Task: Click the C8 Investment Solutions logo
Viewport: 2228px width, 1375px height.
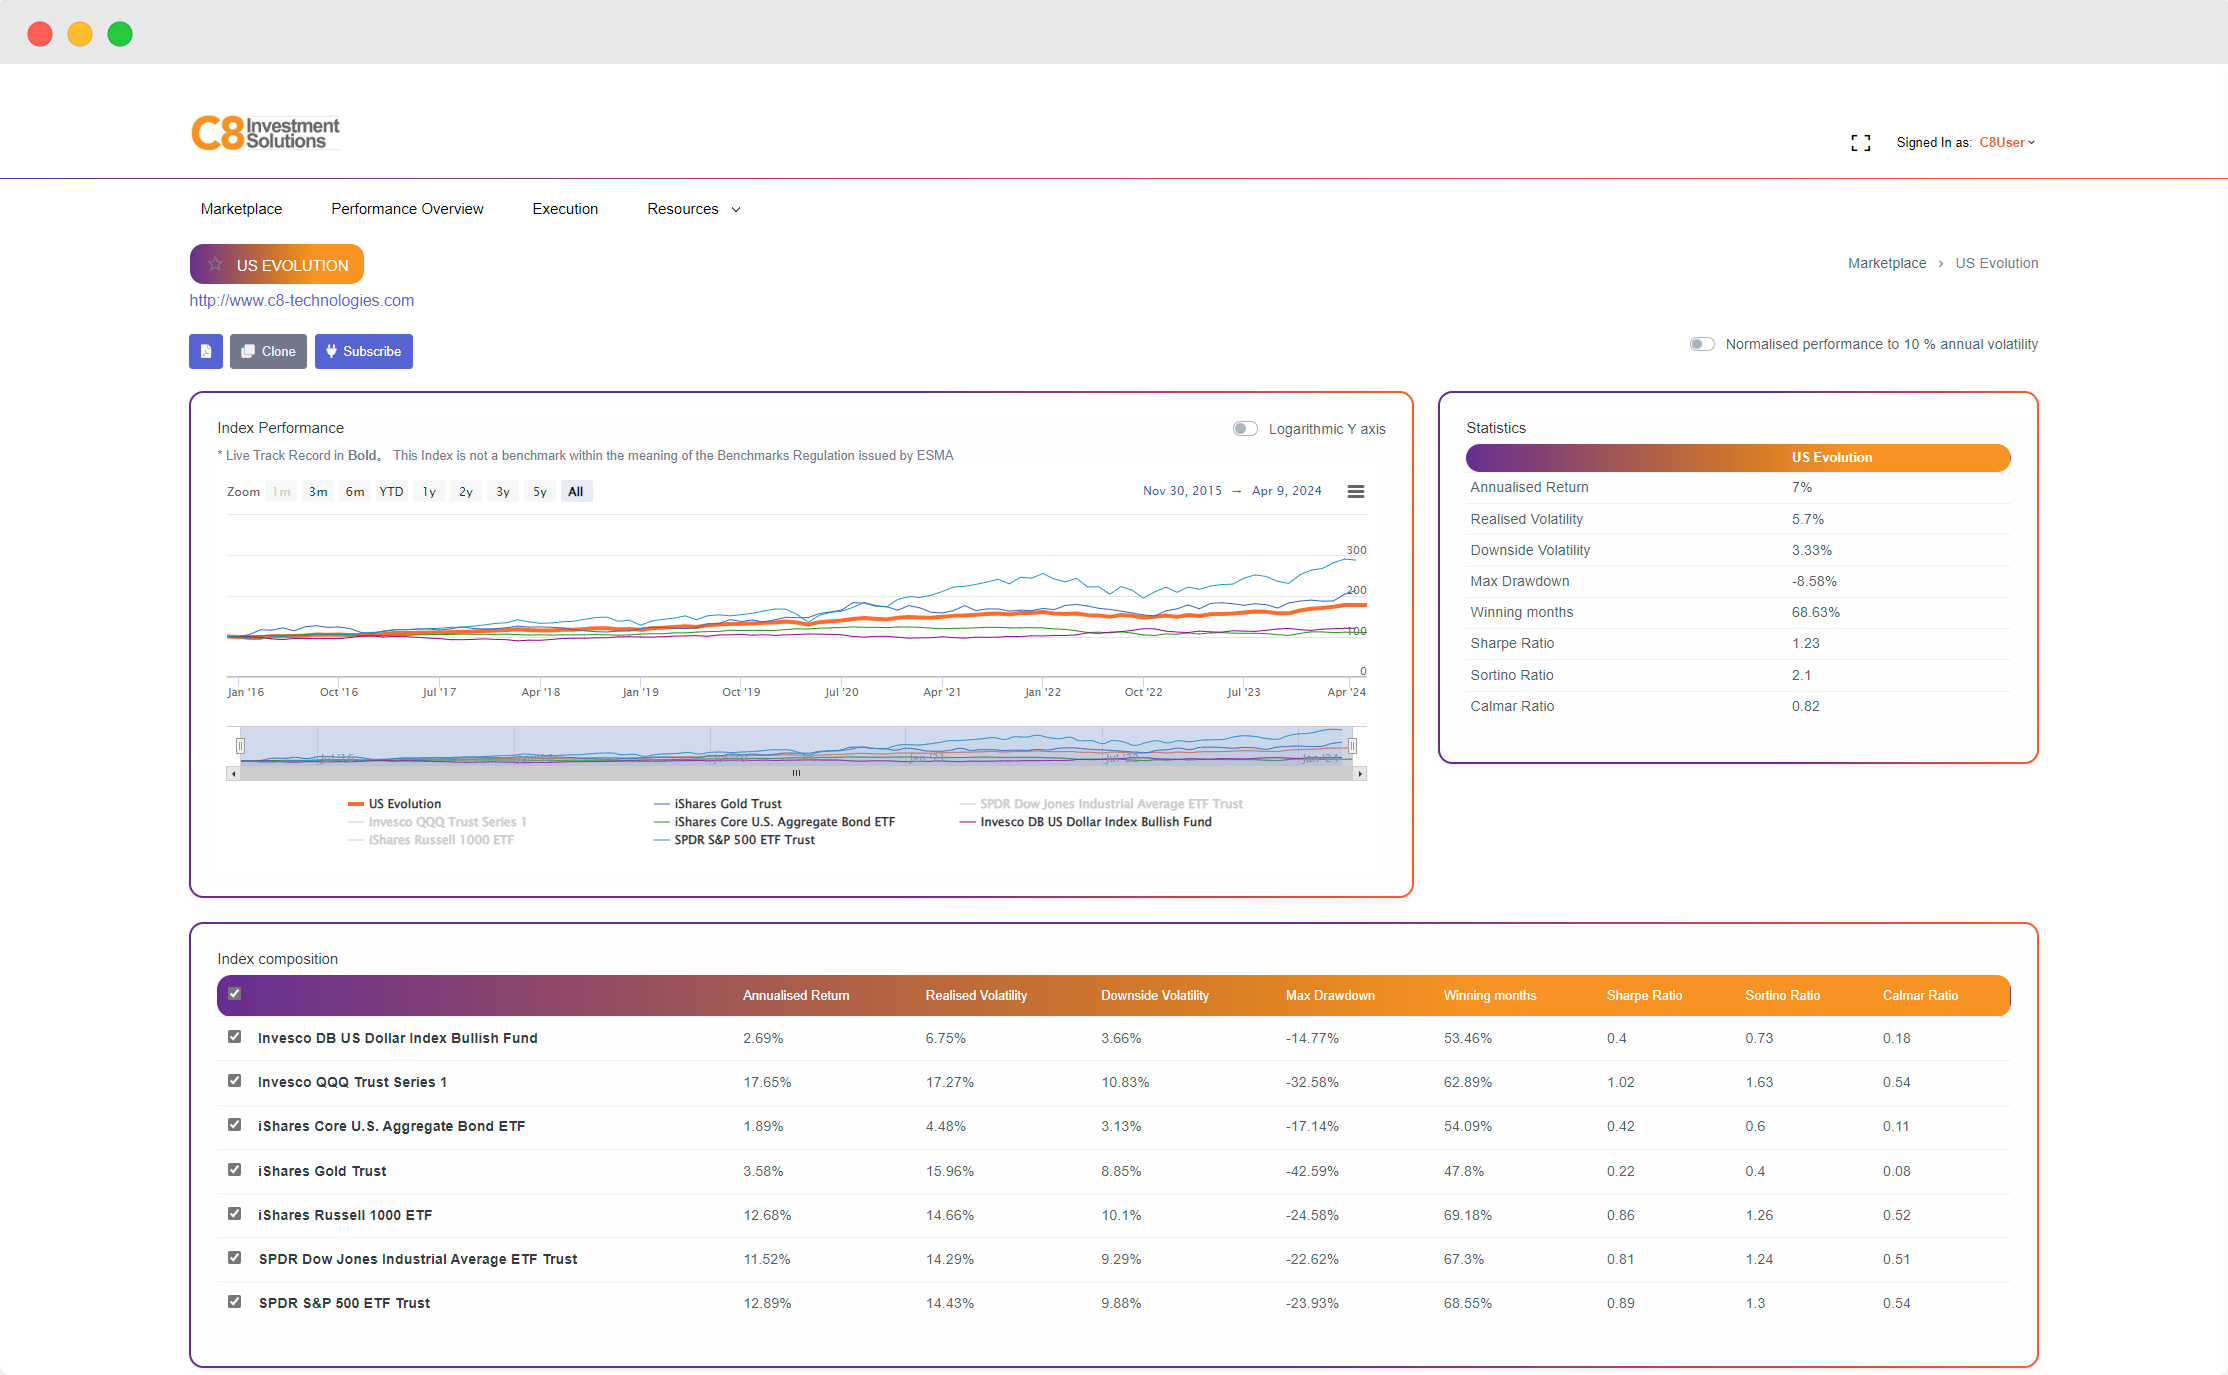Action: 265,133
